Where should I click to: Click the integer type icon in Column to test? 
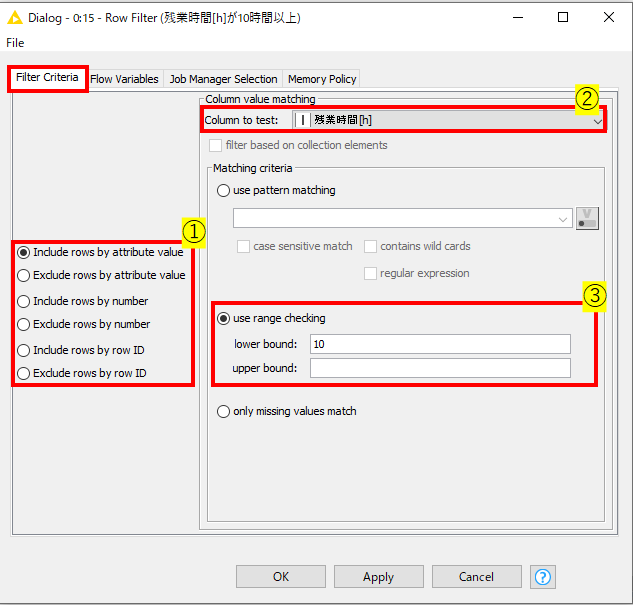302,120
